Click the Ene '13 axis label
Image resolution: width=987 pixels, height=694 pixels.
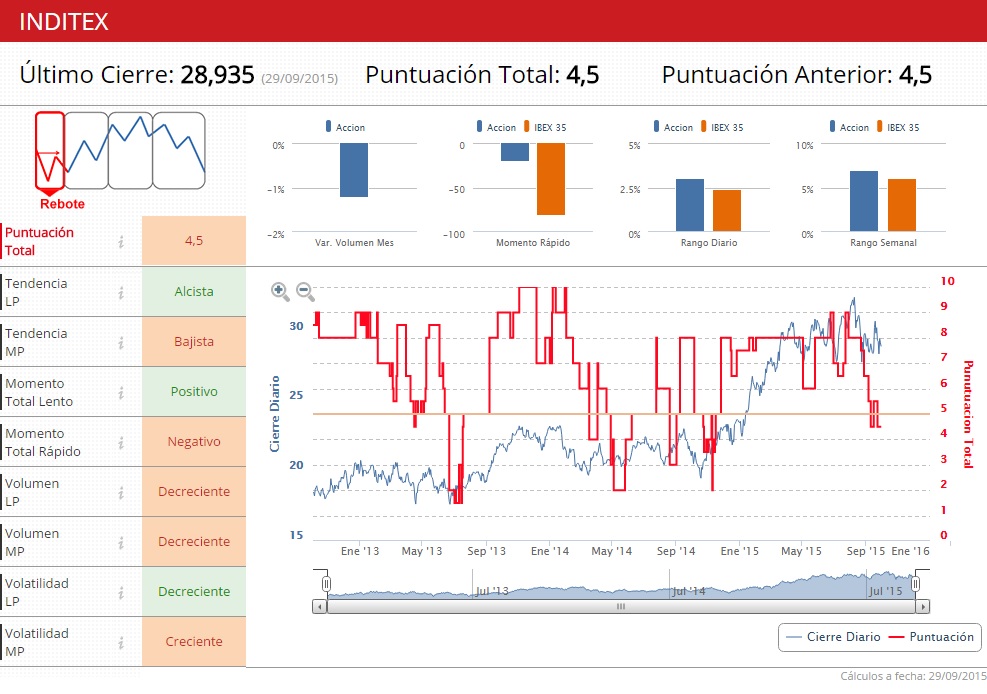(x=360, y=551)
